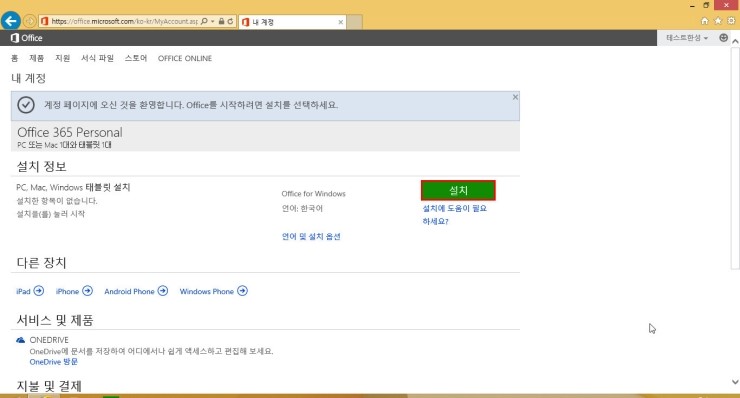This screenshot has width=740, height=398.
Task: Select the '내 계정' browser tab
Action: pyautogui.click(x=293, y=22)
